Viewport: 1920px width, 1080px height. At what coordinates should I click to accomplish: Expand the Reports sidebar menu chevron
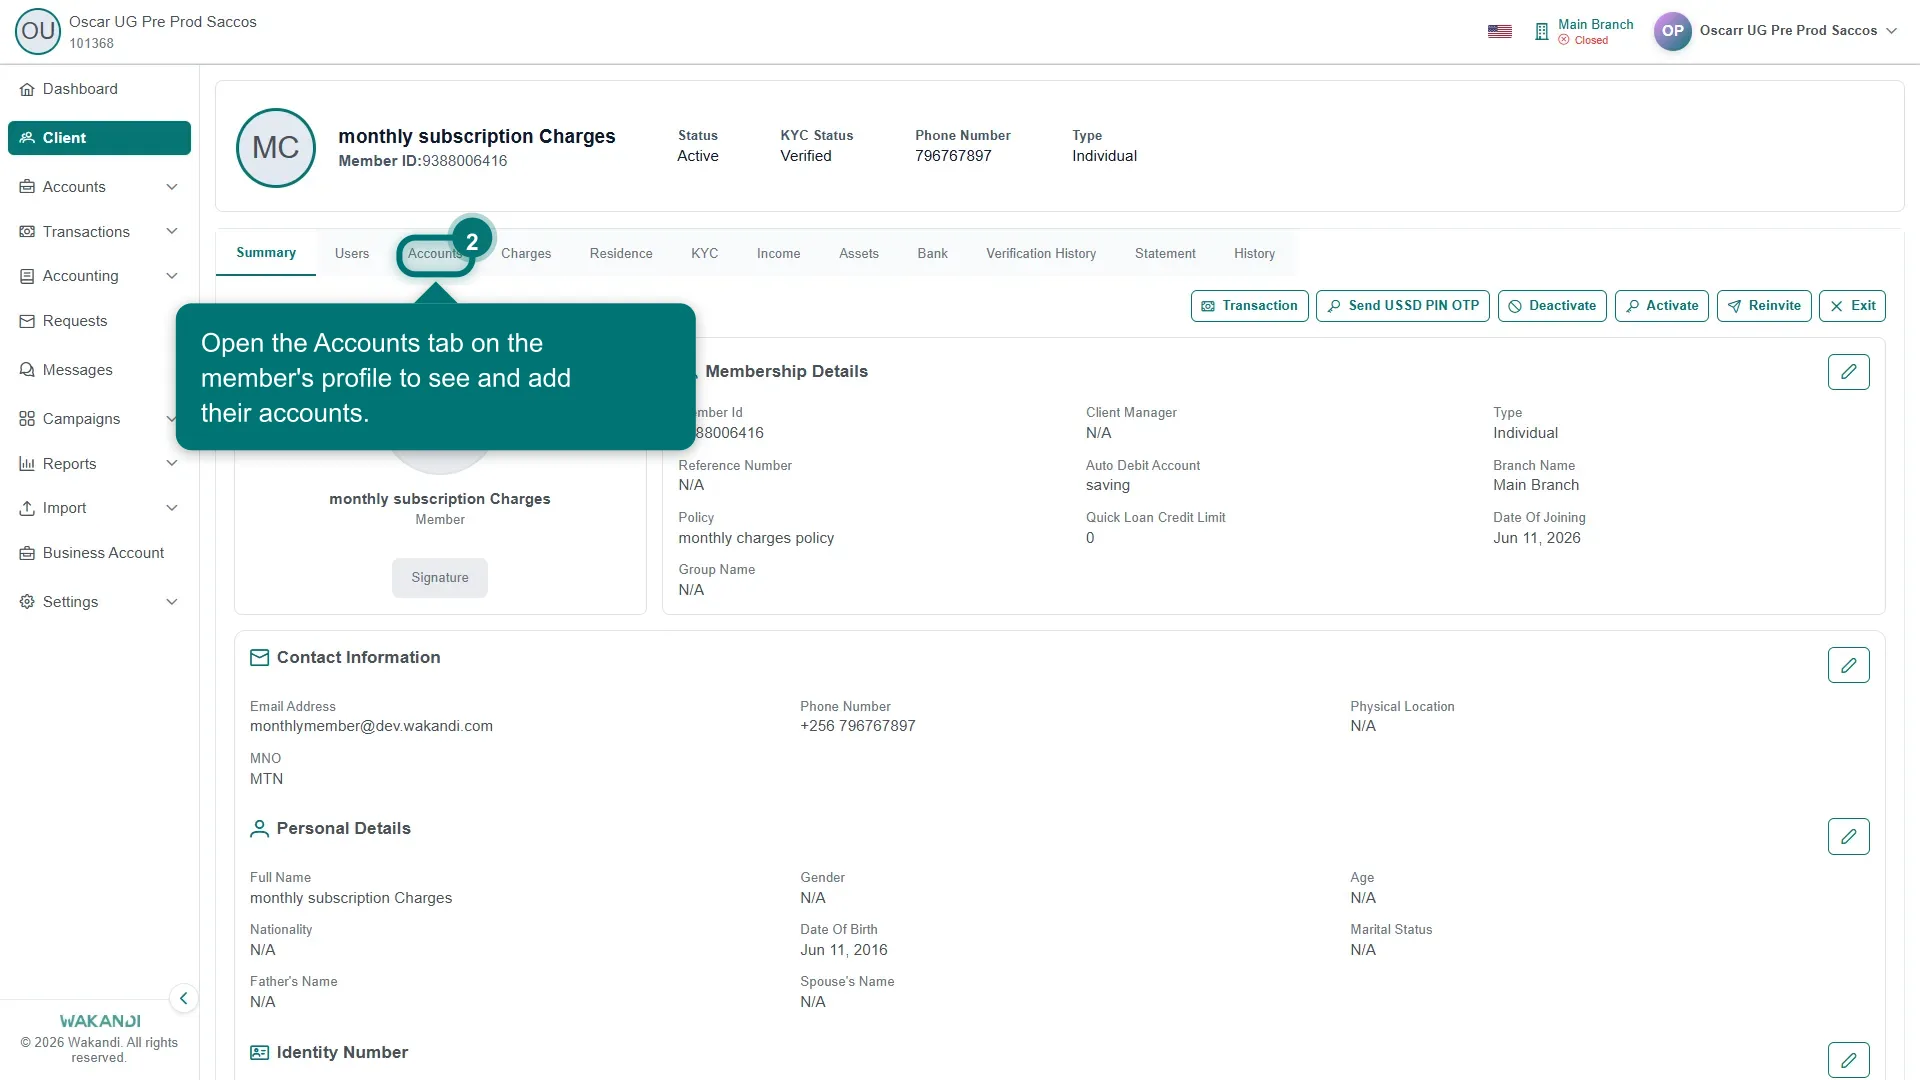(172, 464)
